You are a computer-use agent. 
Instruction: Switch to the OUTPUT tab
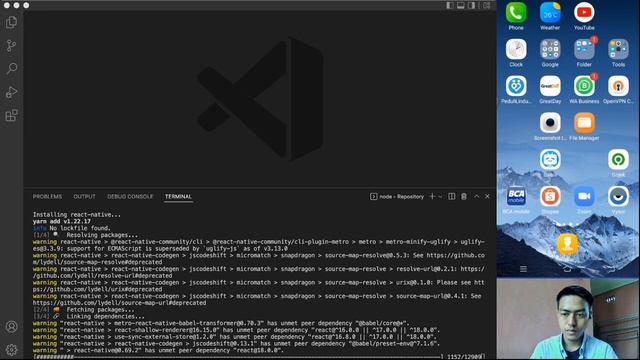point(84,197)
